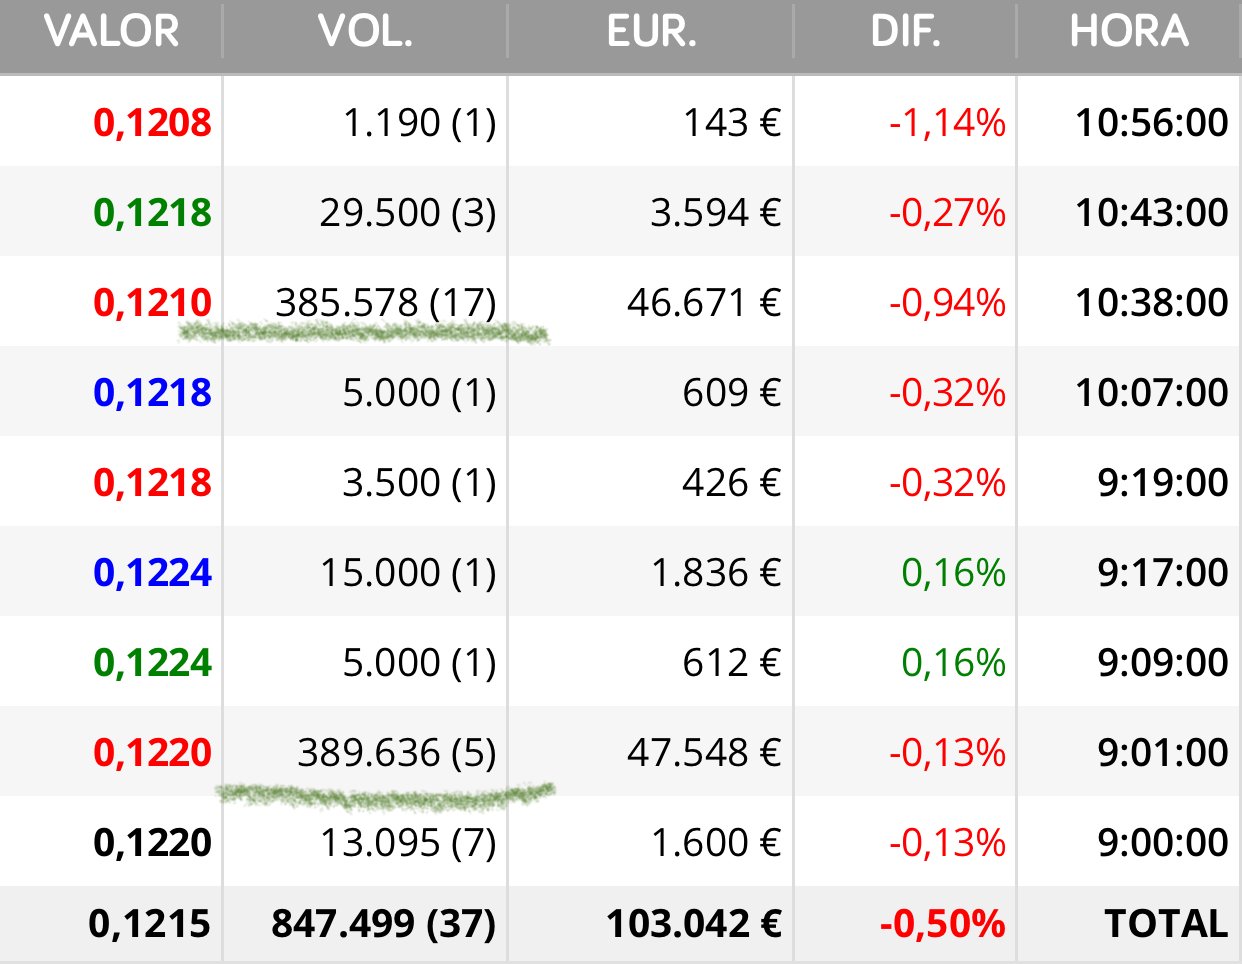Image resolution: width=1242 pixels, height=964 pixels.
Task: Select the 10:56:00 time entry
Action: 1152,122
